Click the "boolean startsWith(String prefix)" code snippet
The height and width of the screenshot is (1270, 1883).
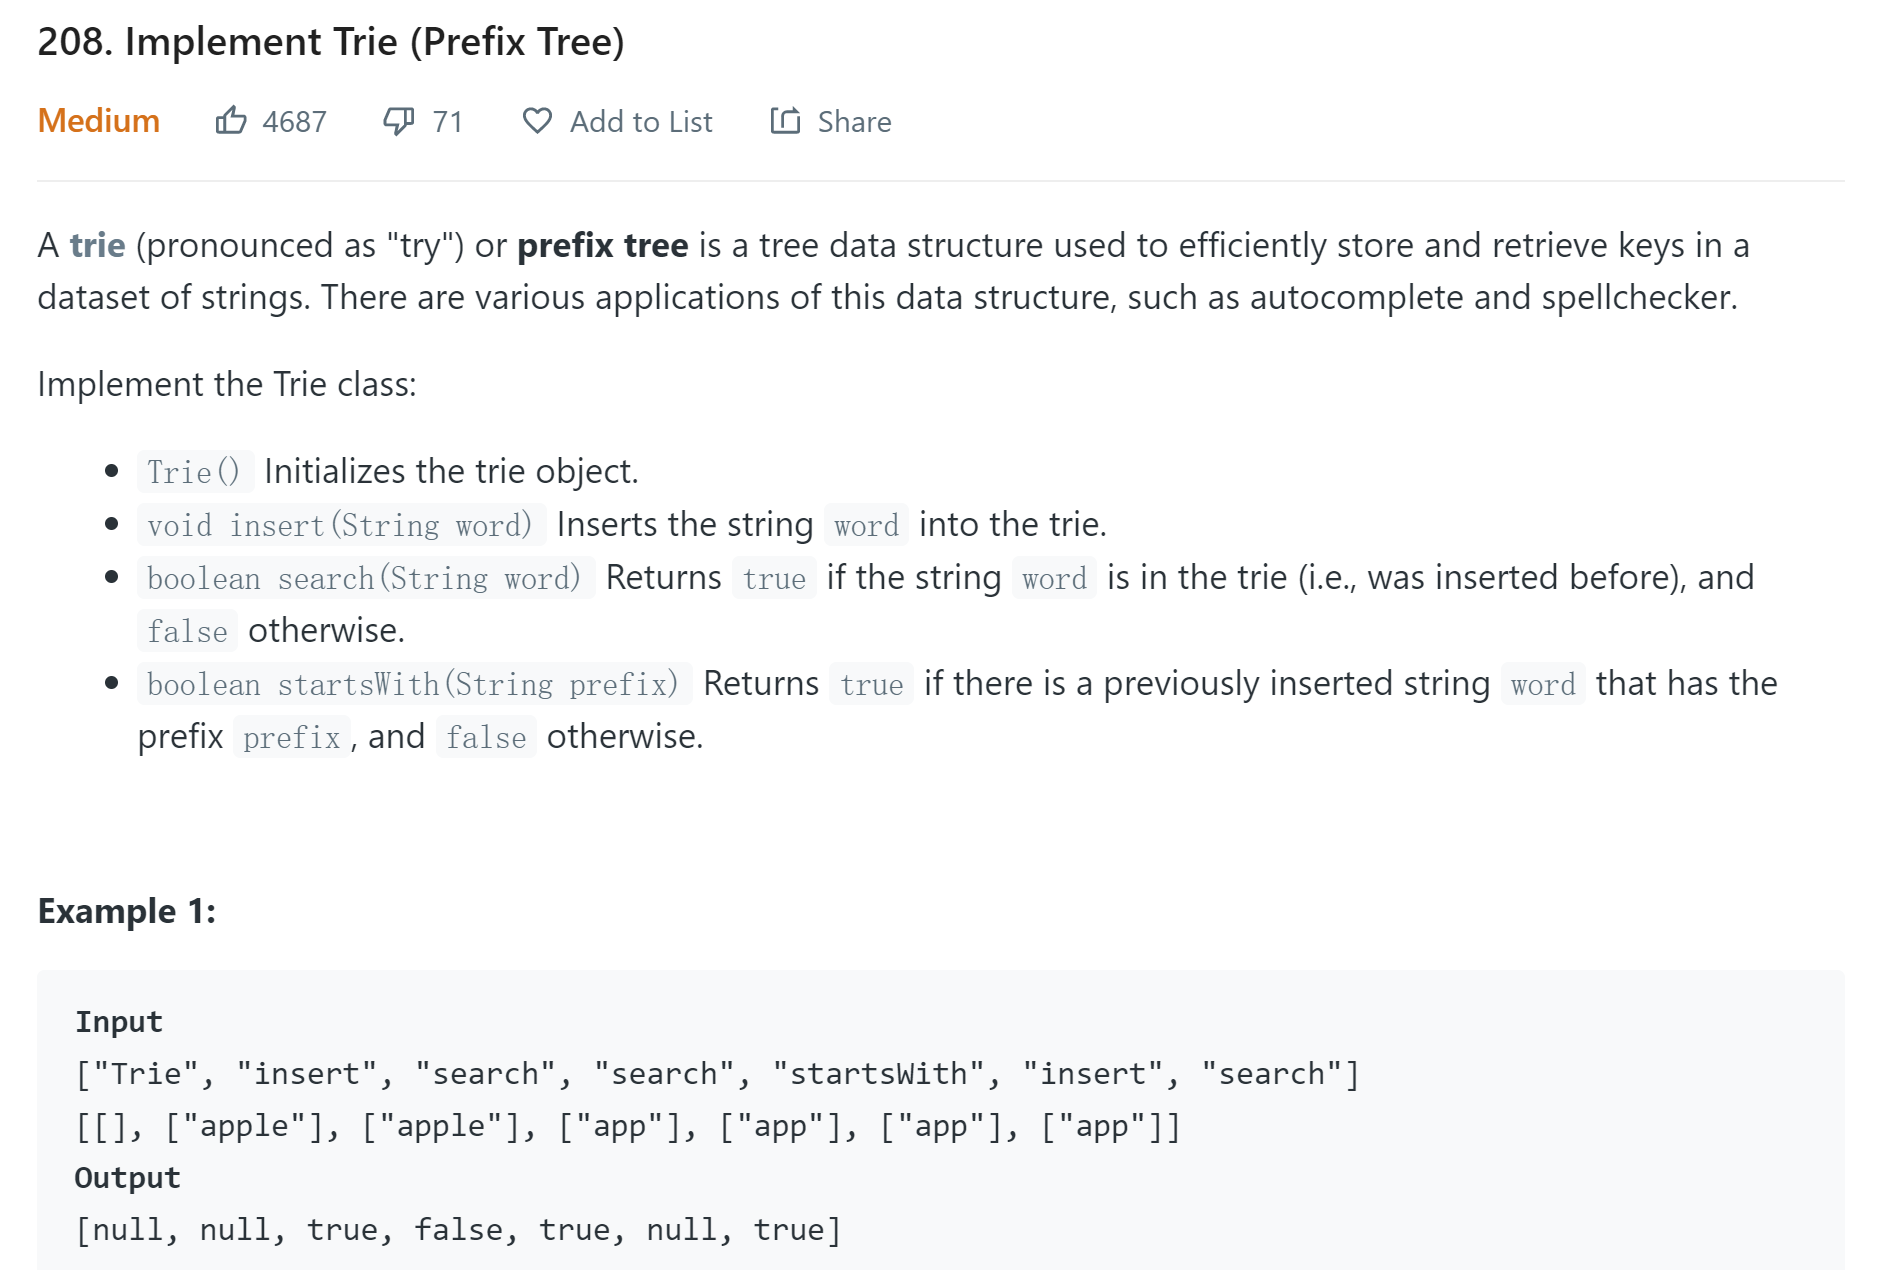pyautogui.click(x=413, y=684)
